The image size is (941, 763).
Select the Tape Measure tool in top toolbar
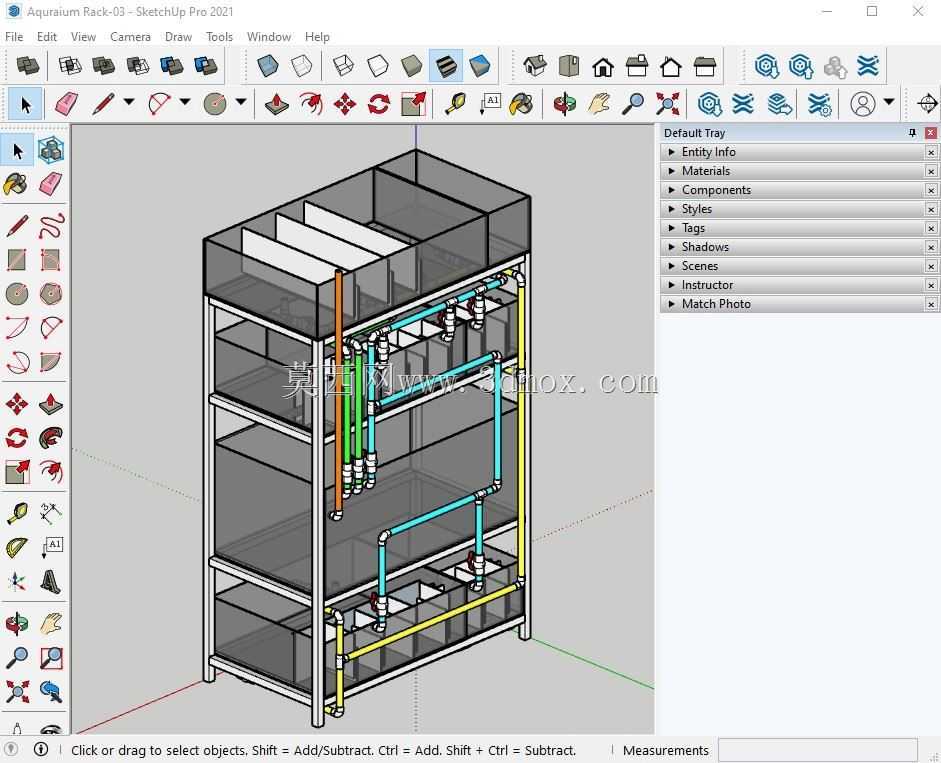tap(455, 104)
